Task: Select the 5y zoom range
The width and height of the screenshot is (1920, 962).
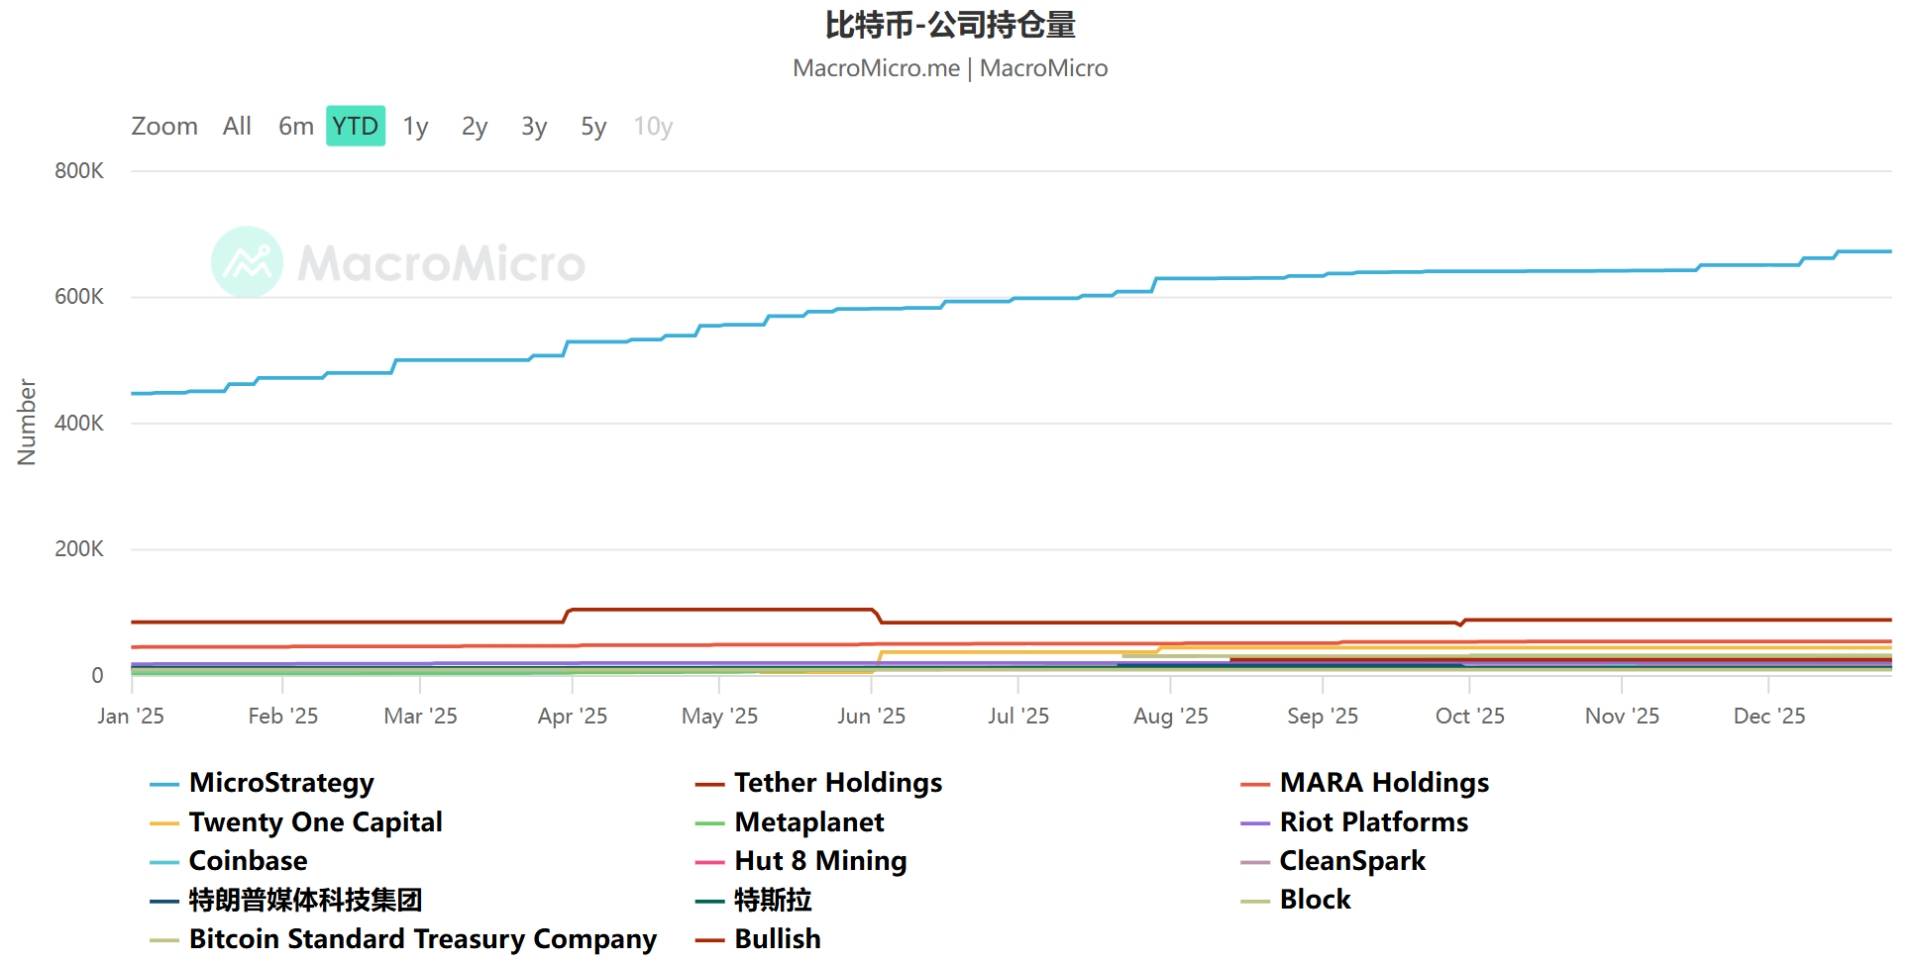Action: (x=593, y=126)
